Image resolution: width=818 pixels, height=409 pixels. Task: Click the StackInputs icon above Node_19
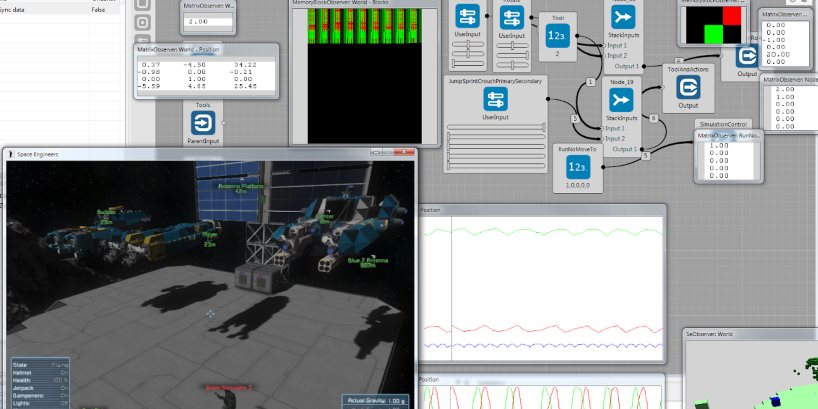pos(623,17)
